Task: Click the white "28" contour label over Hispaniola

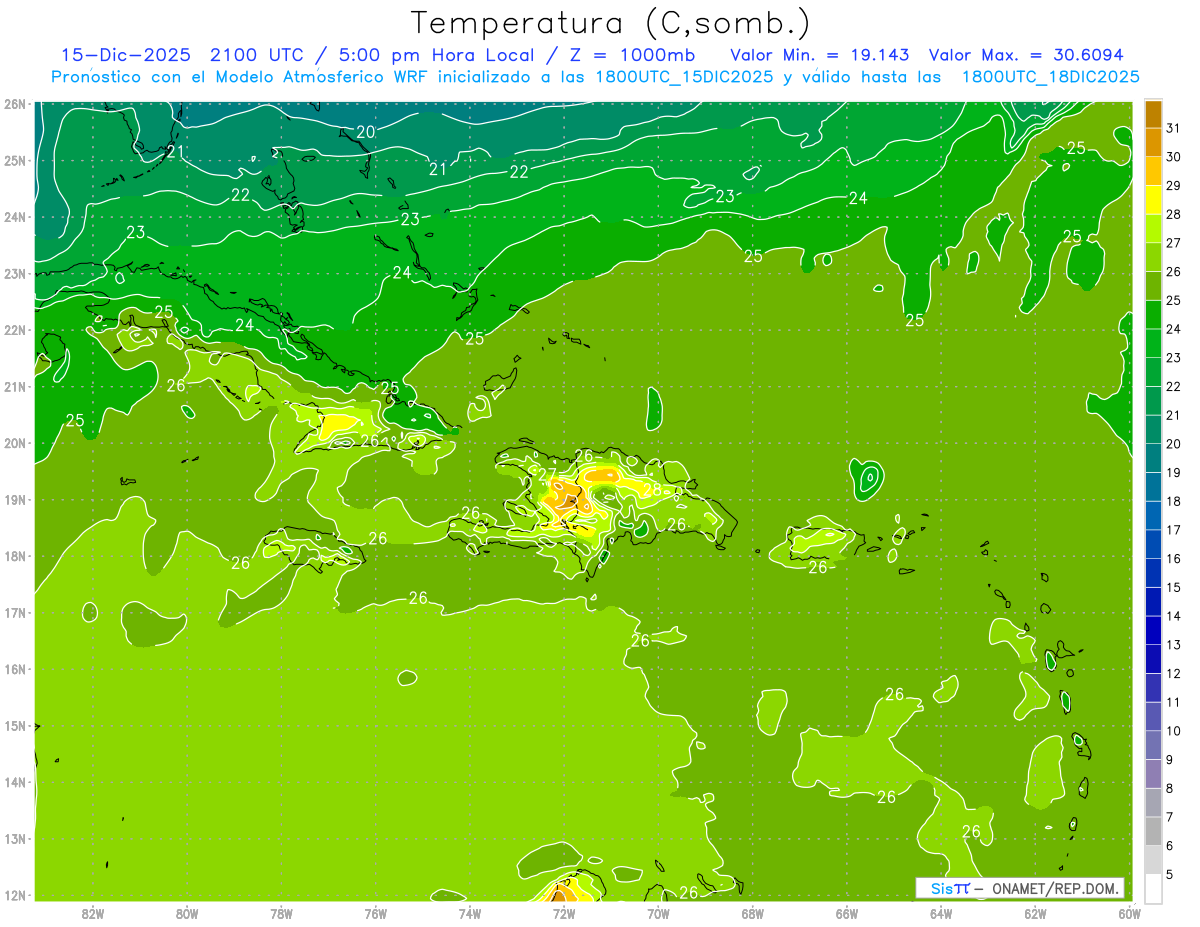Action: [x=652, y=490]
